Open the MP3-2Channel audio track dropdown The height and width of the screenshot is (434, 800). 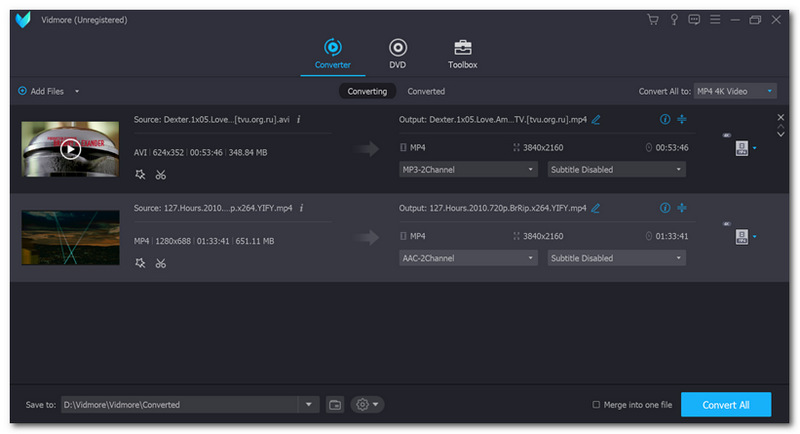tap(468, 169)
